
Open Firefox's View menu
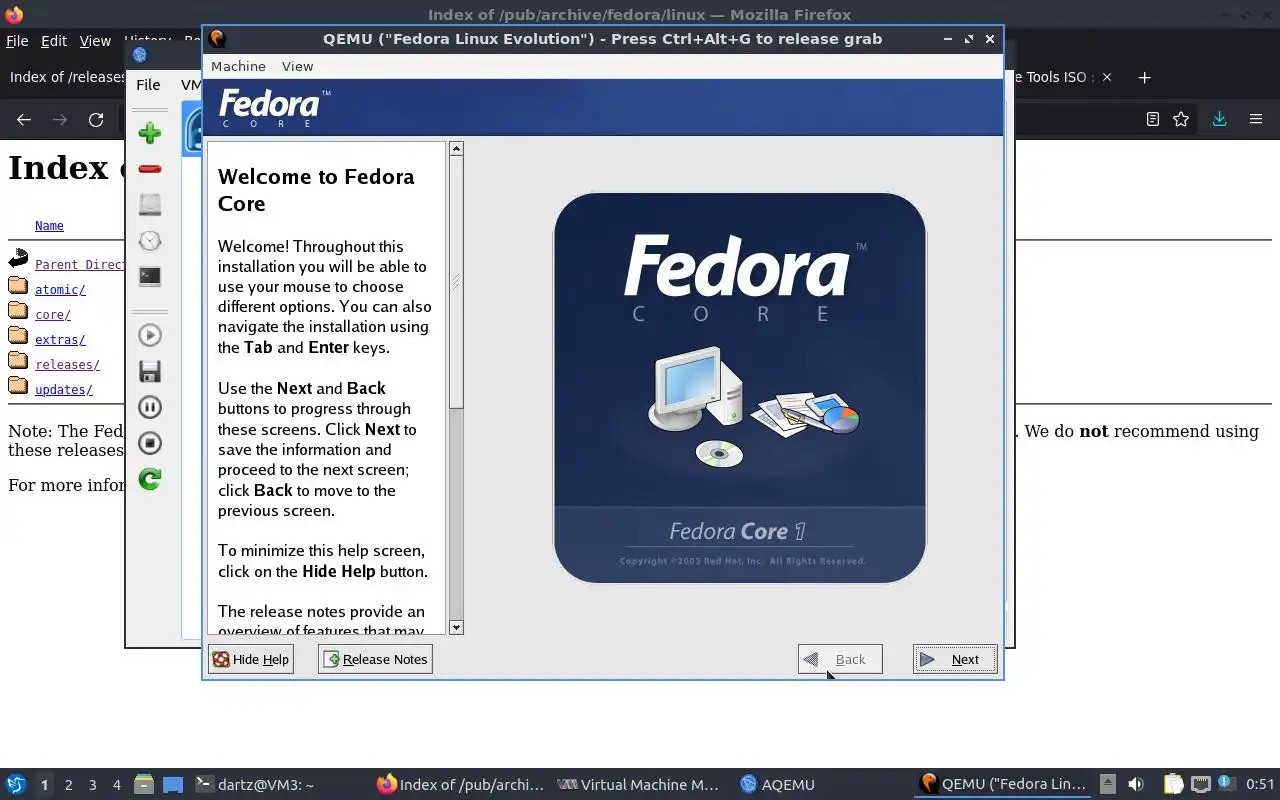coord(95,41)
